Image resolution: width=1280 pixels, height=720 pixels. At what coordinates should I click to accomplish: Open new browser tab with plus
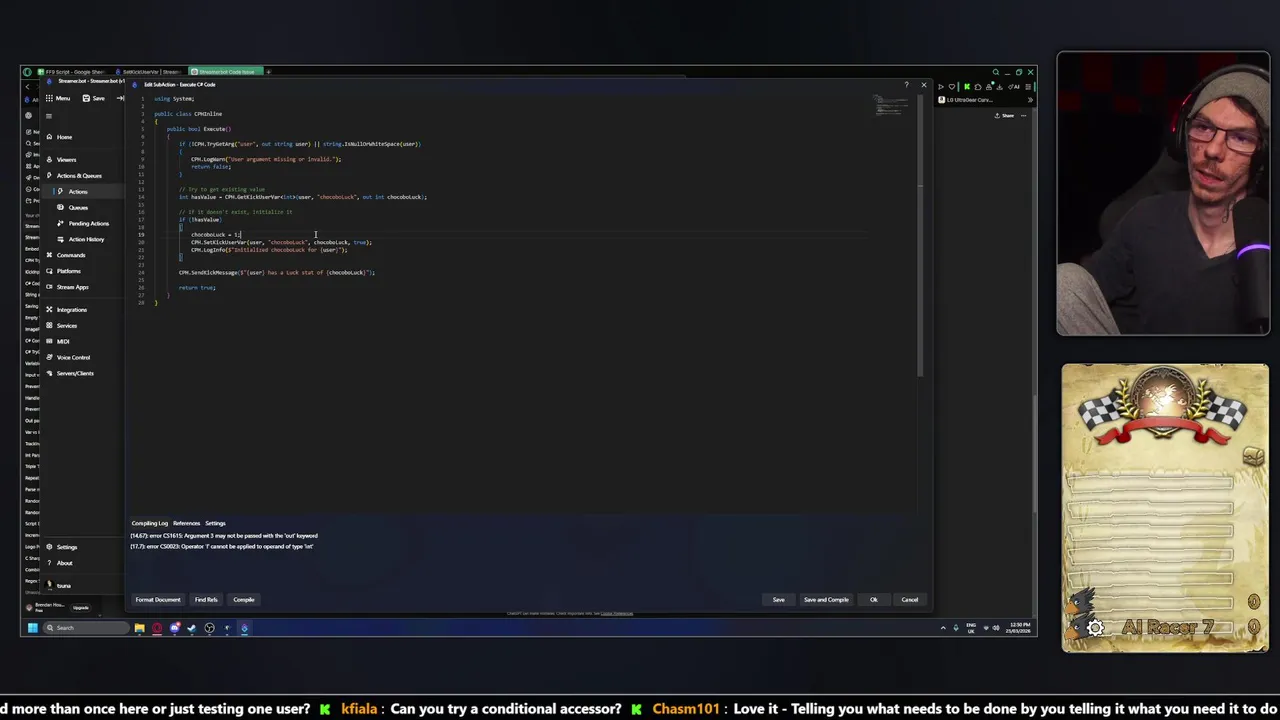click(x=268, y=72)
